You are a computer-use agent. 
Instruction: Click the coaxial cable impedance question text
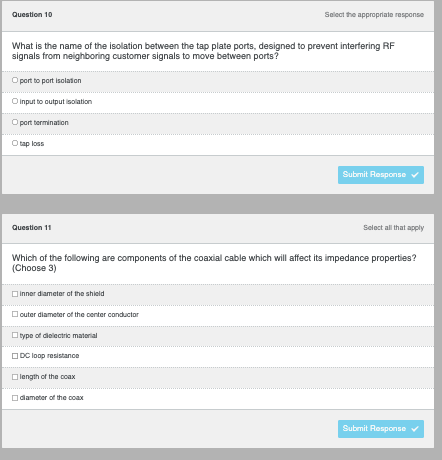click(x=214, y=263)
